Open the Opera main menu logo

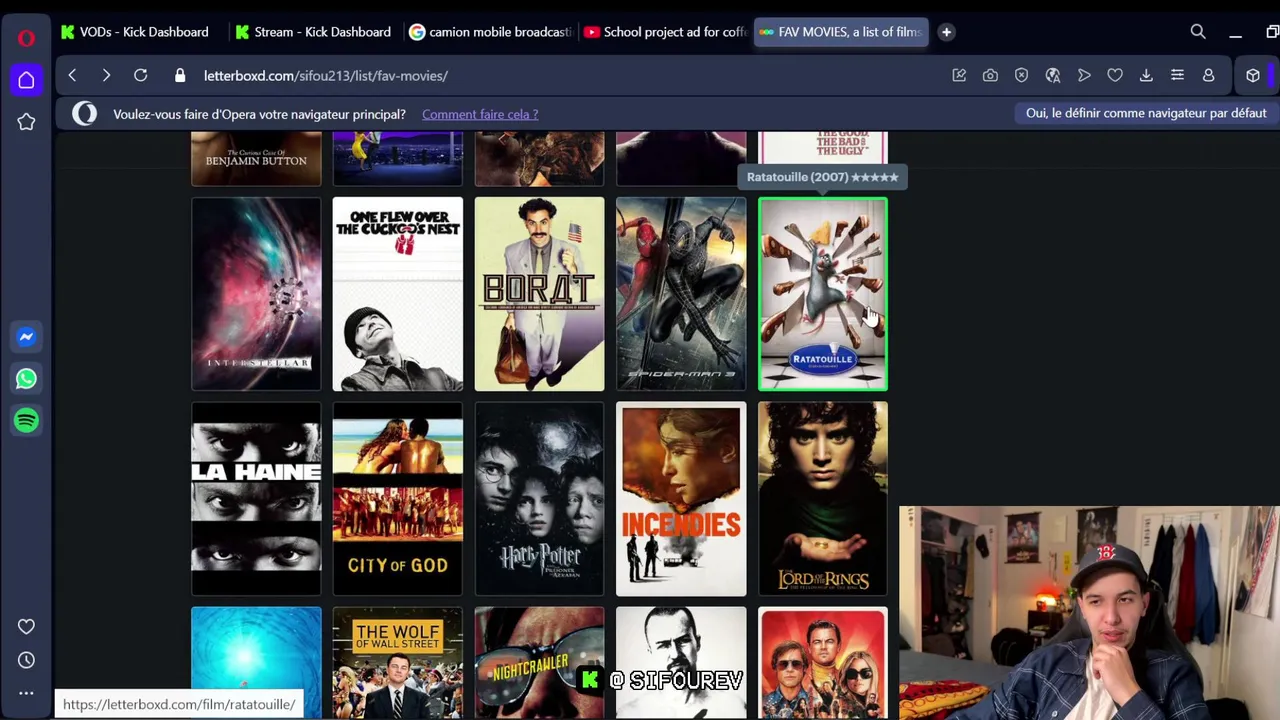26,39
